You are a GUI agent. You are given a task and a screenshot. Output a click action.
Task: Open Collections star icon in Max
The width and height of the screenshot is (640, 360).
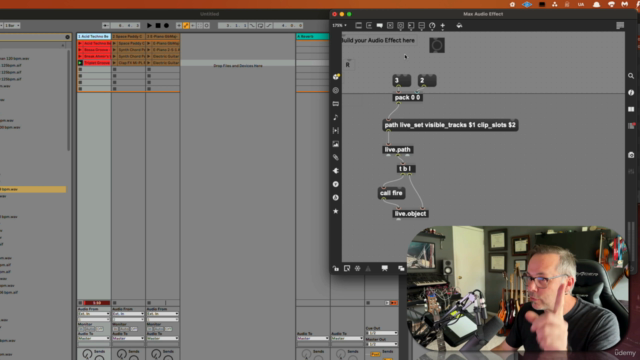(336, 211)
